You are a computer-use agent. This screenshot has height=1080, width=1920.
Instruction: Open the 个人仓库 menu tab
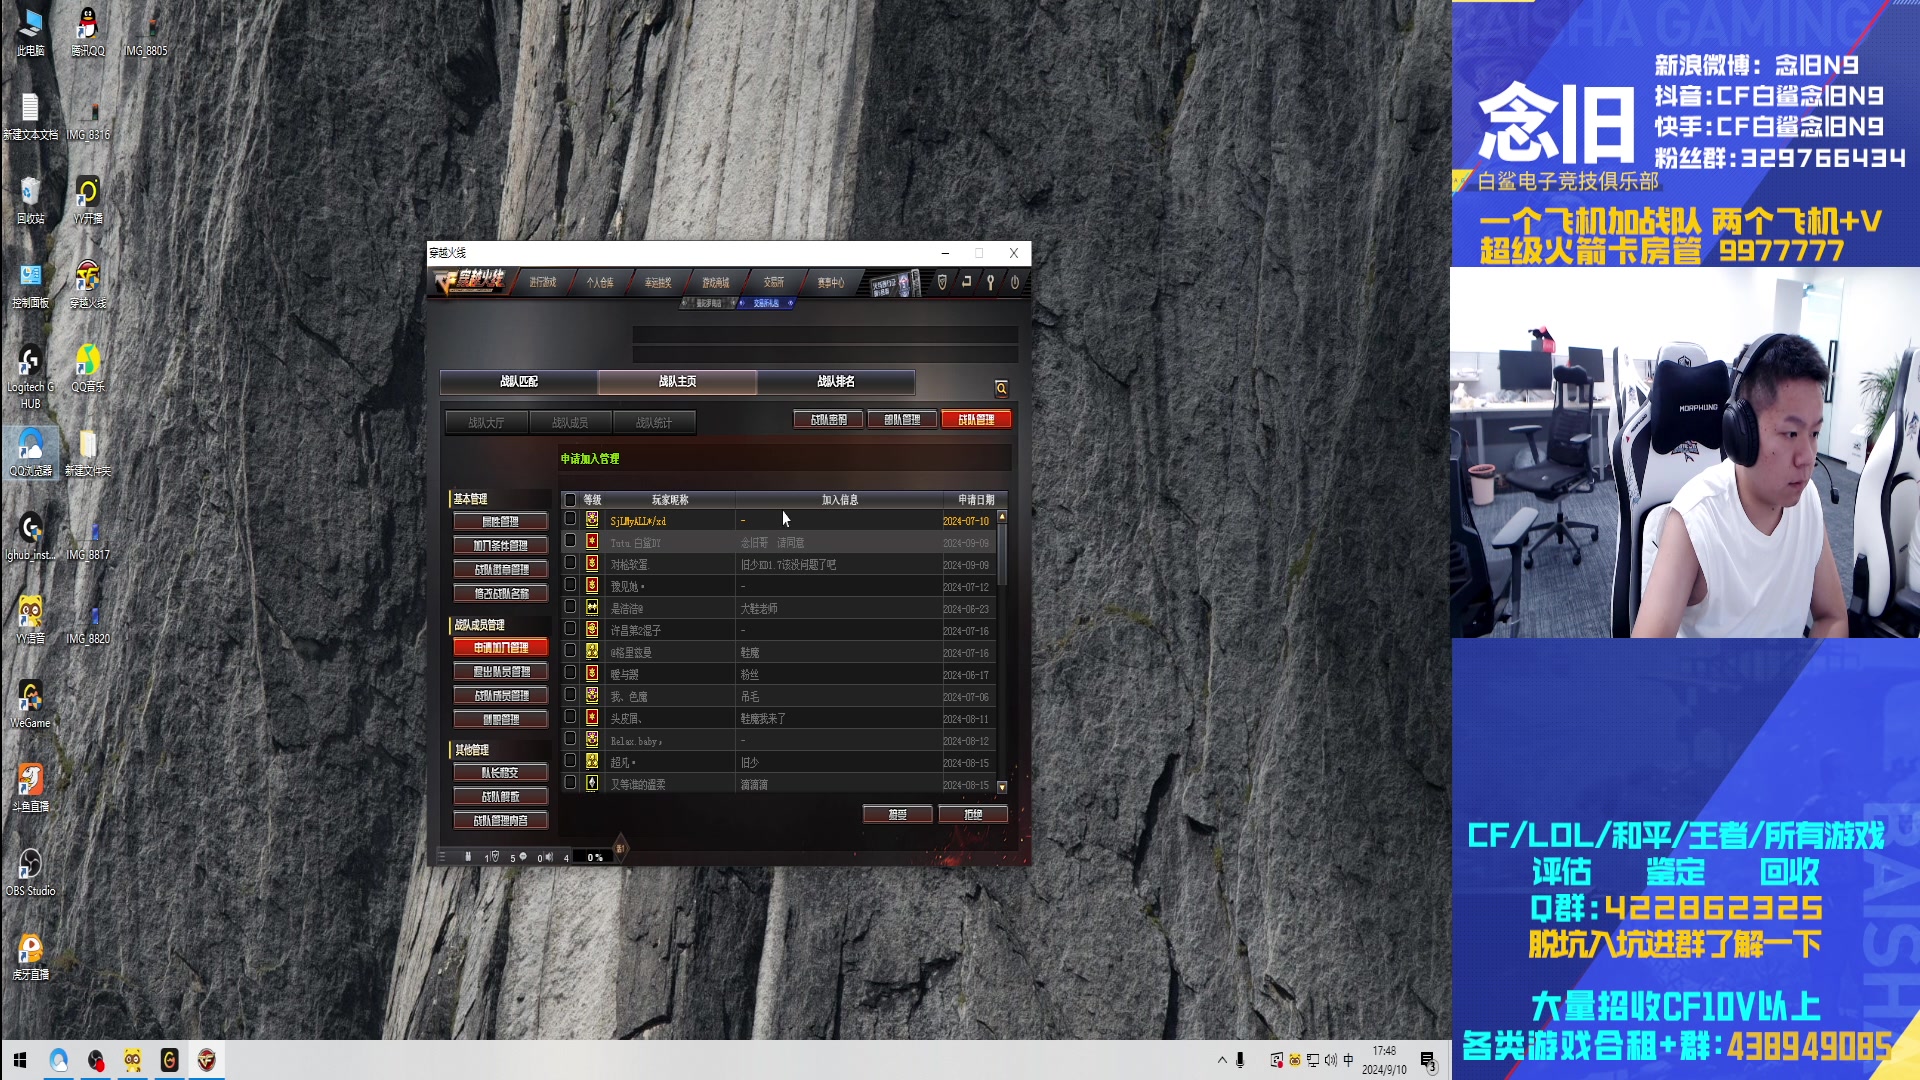click(600, 283)
